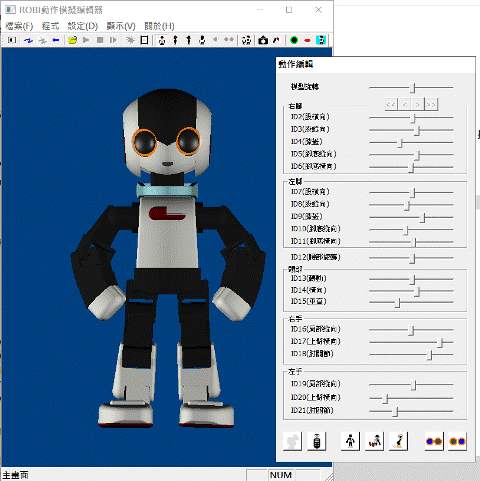This screenshot has height=481, width=480.
Task: Click the ID10 slider track
Action: (411, 229)
